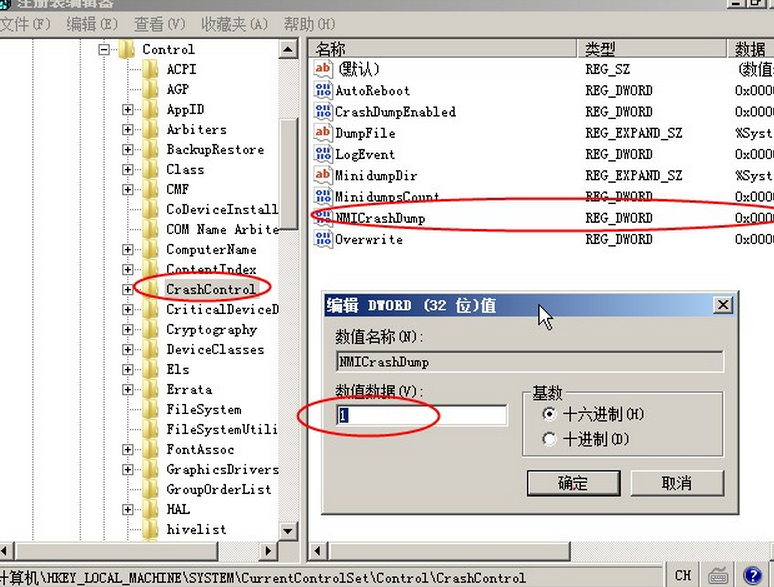Click the 数值数据 value input field
Viewport: 774px width, 587px height.
coord(421,415)
